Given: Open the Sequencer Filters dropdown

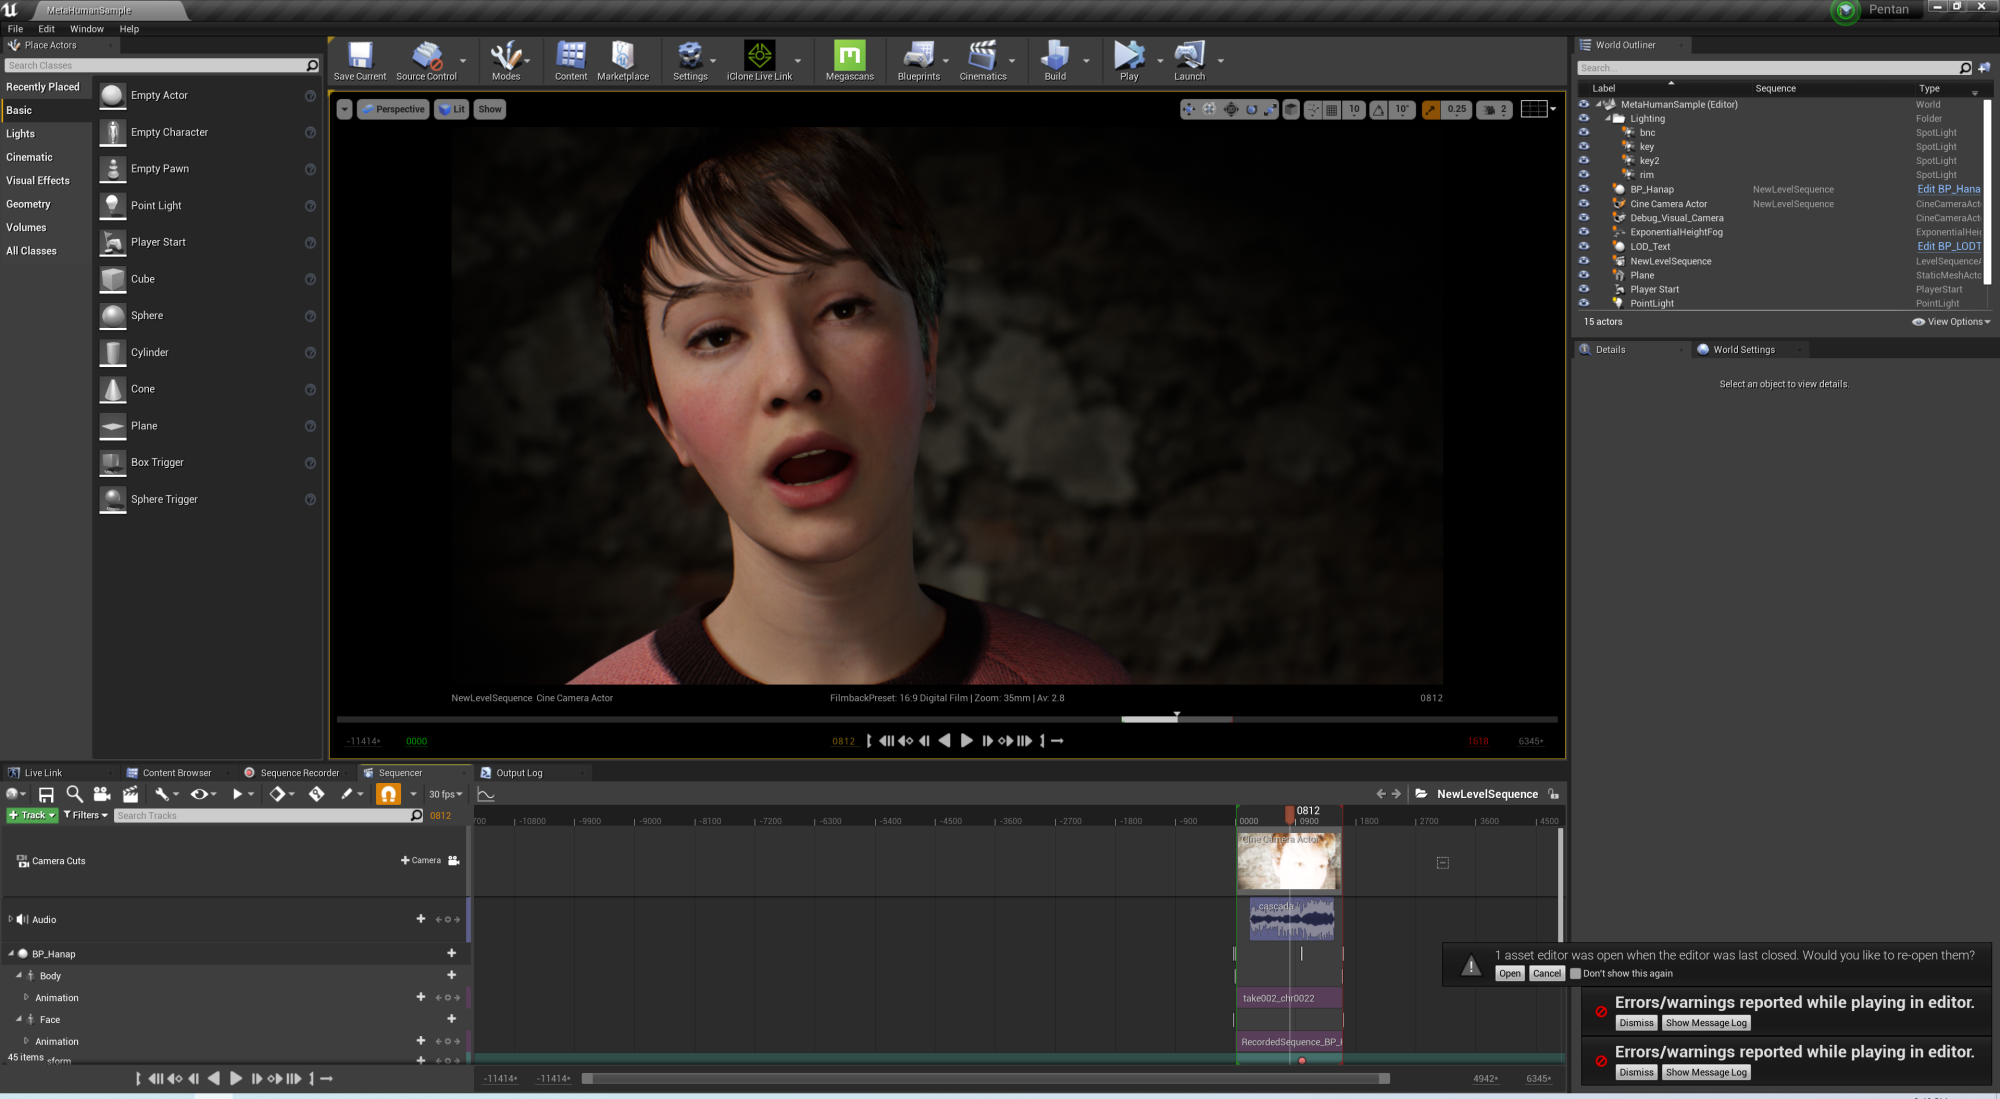Looking at the screenshot, I should tap(85, 815).
